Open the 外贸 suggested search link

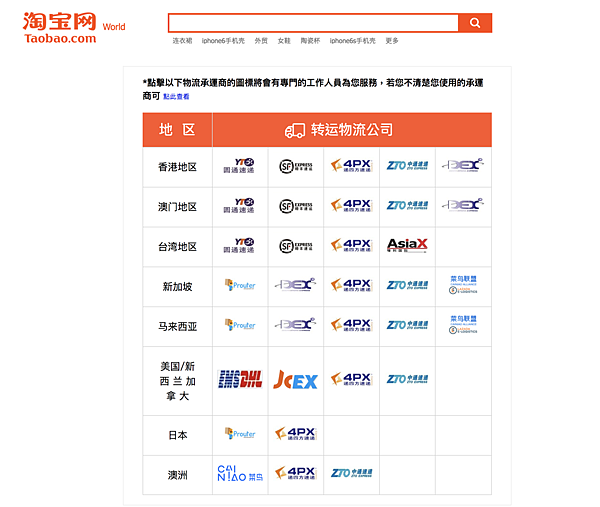[261, 41]
